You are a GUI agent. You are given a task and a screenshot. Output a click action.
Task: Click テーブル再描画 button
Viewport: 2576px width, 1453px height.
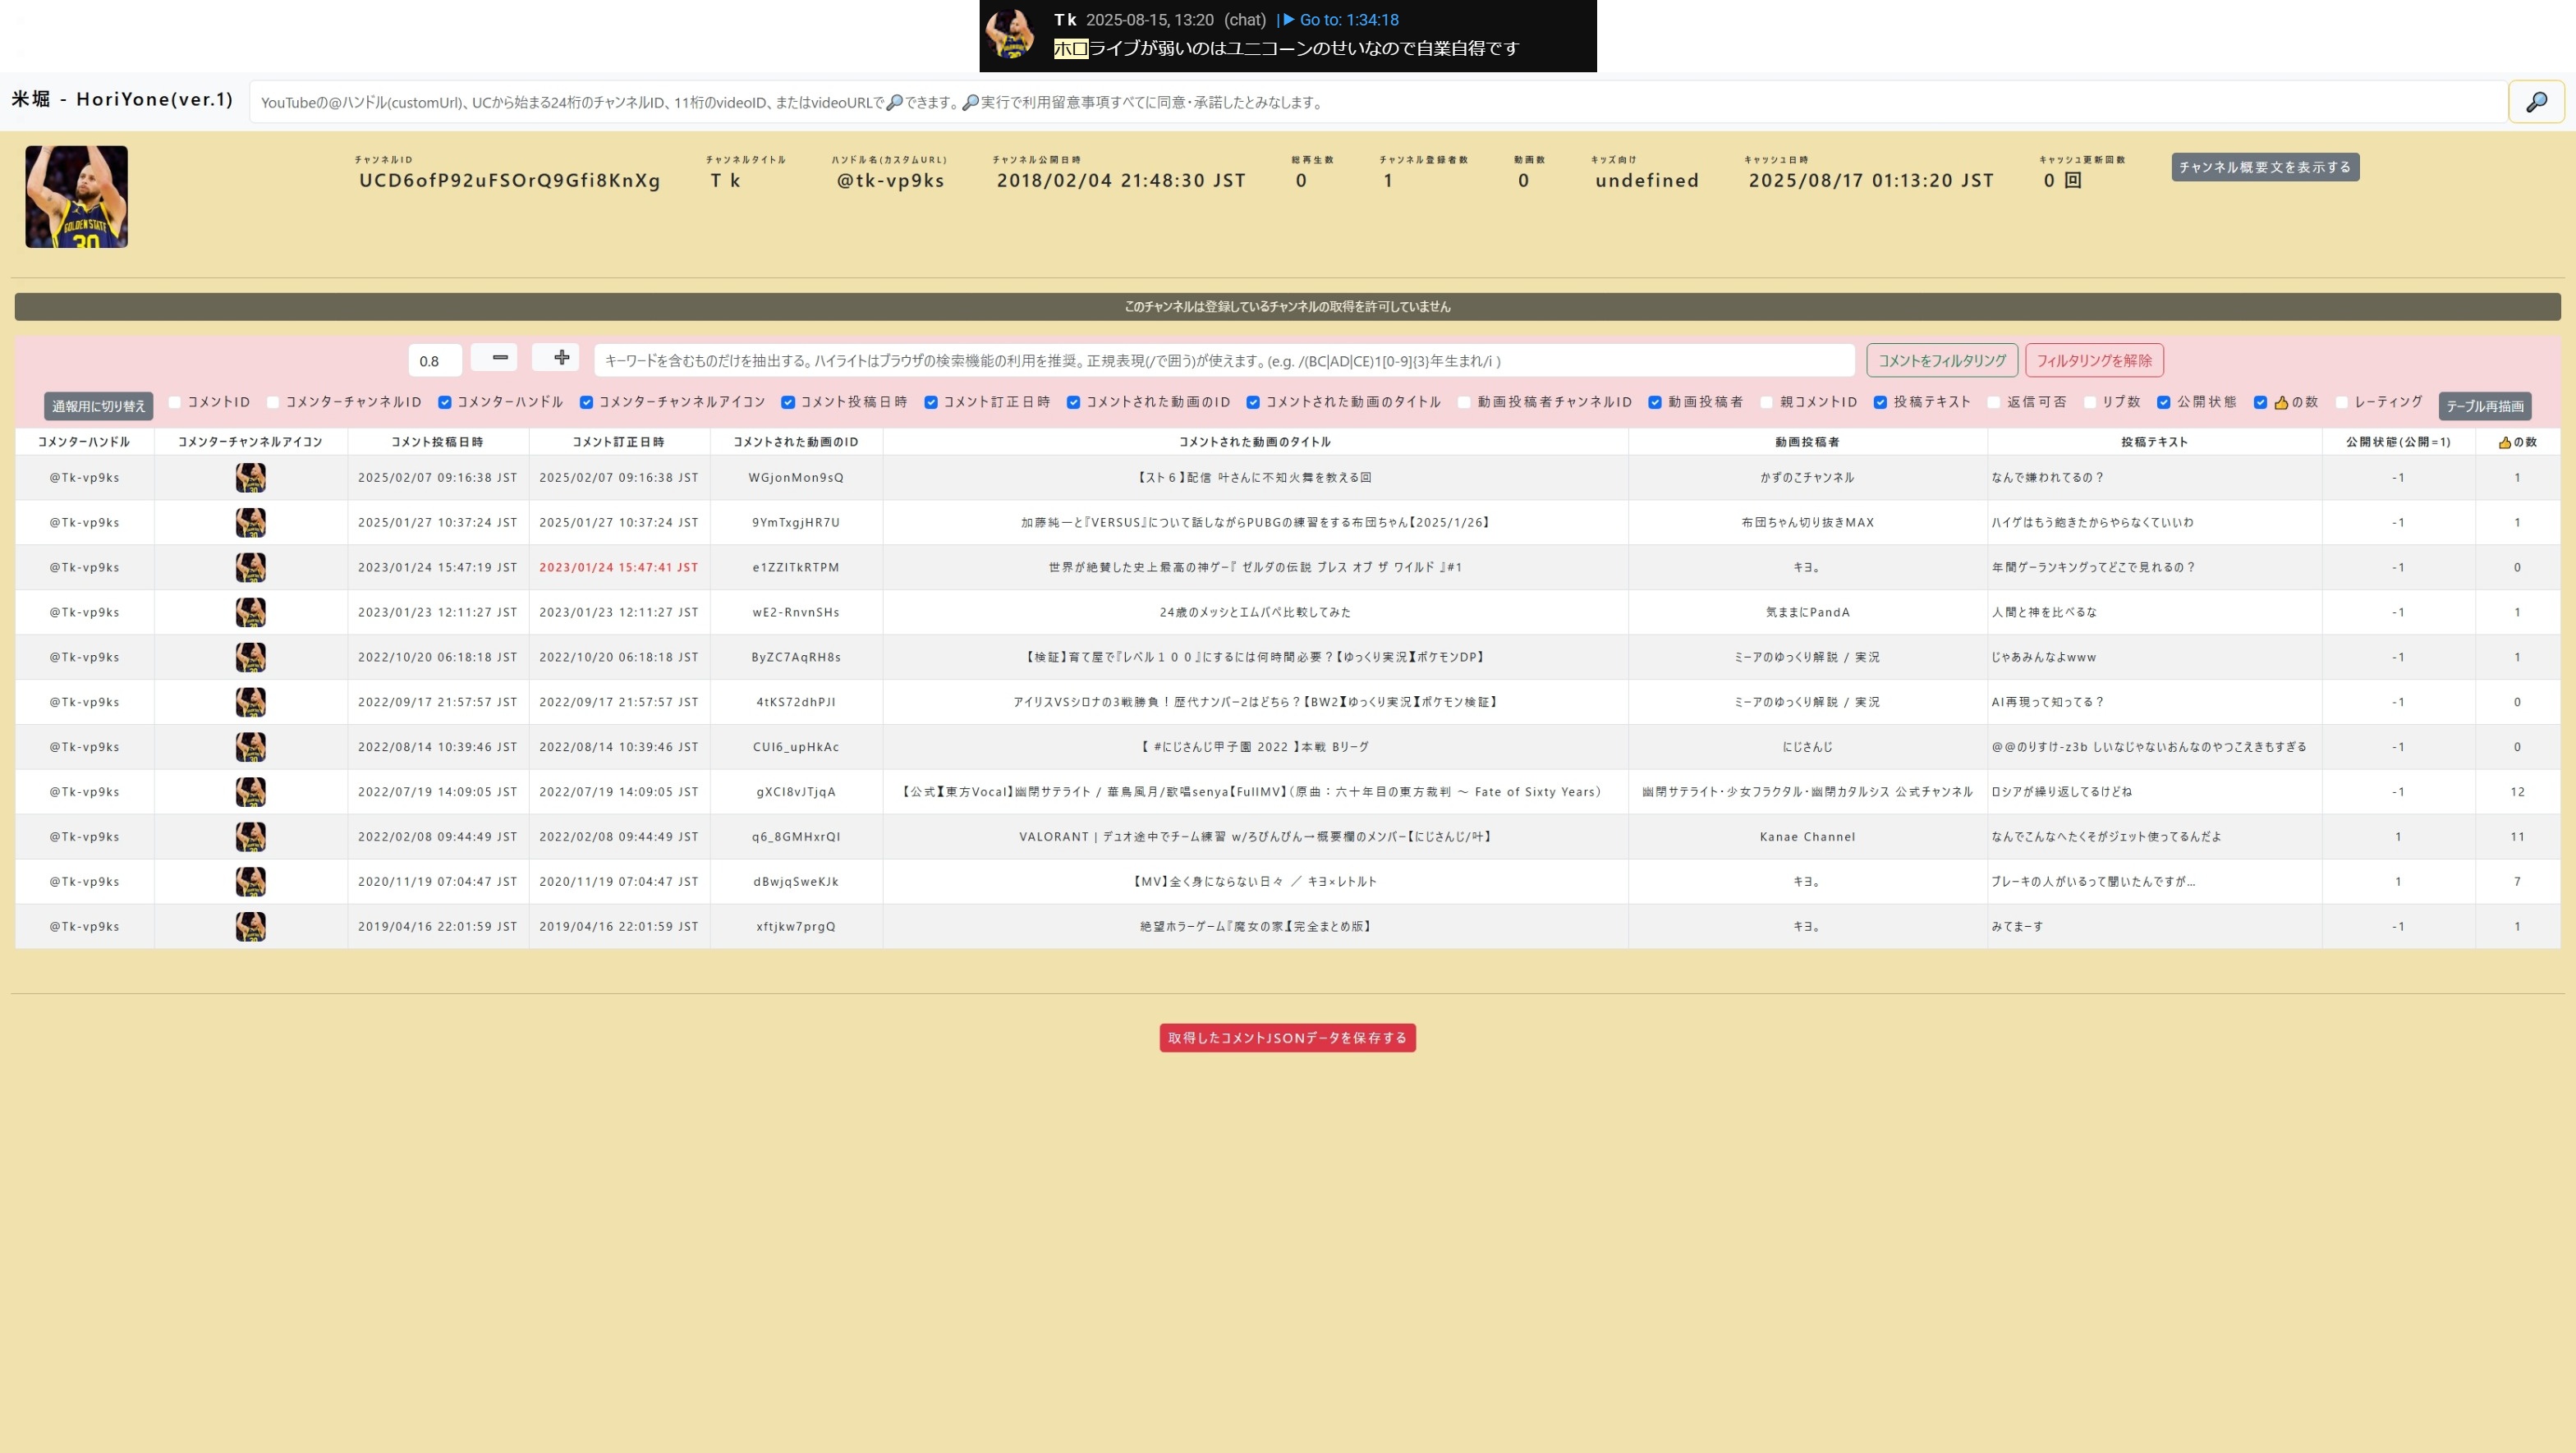tap(2484, 406)
